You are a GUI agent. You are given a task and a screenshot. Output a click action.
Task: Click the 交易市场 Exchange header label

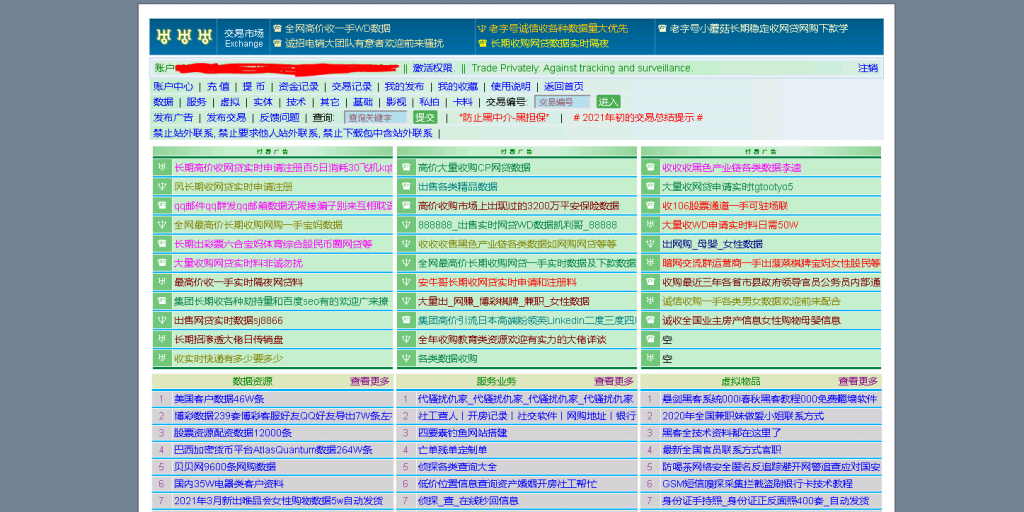click(244, 38)
